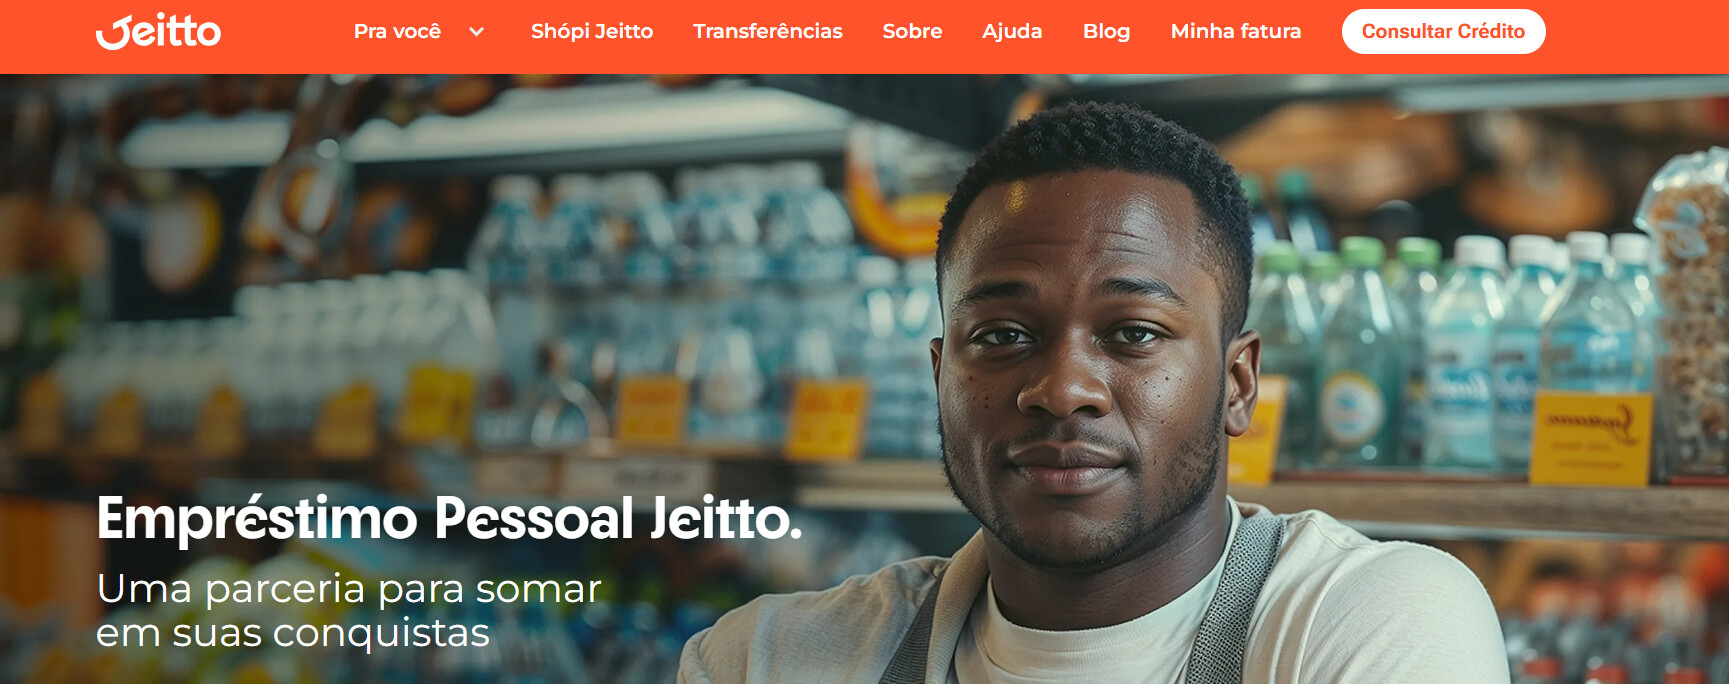This screenshot has height=684, width=1729.
Task: Go to Transferências
Action: click(x=768, y=31)
